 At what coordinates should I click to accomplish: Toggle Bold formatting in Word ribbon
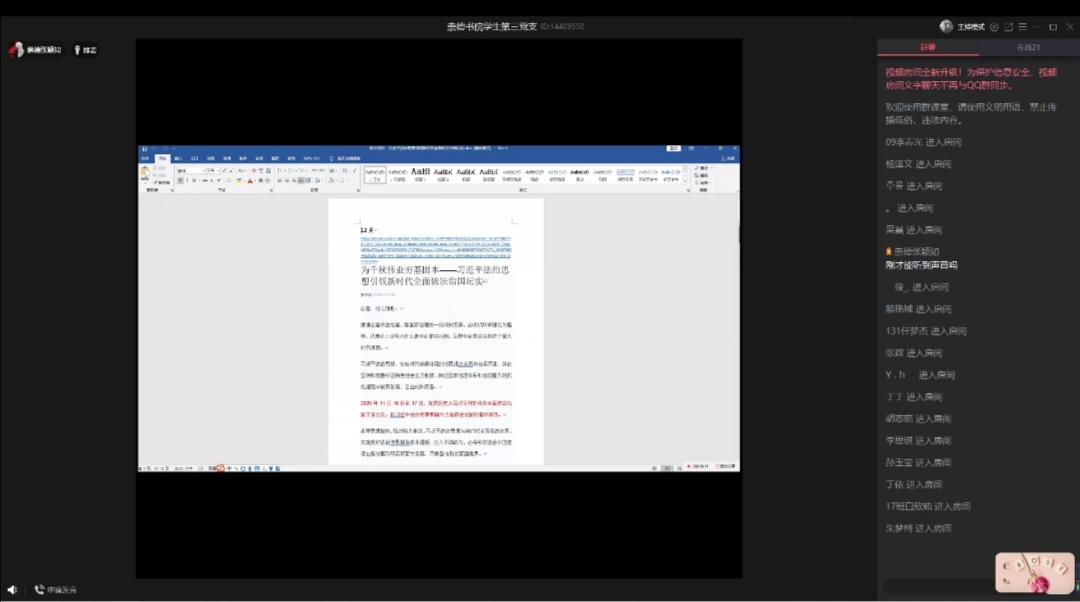pos(181,181)
